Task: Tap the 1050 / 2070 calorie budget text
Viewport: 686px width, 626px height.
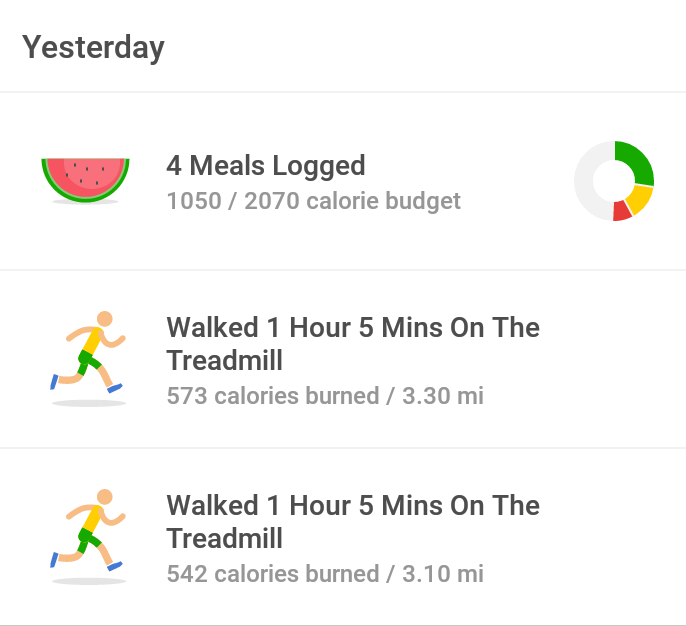Action: click(x=314, y=201)
